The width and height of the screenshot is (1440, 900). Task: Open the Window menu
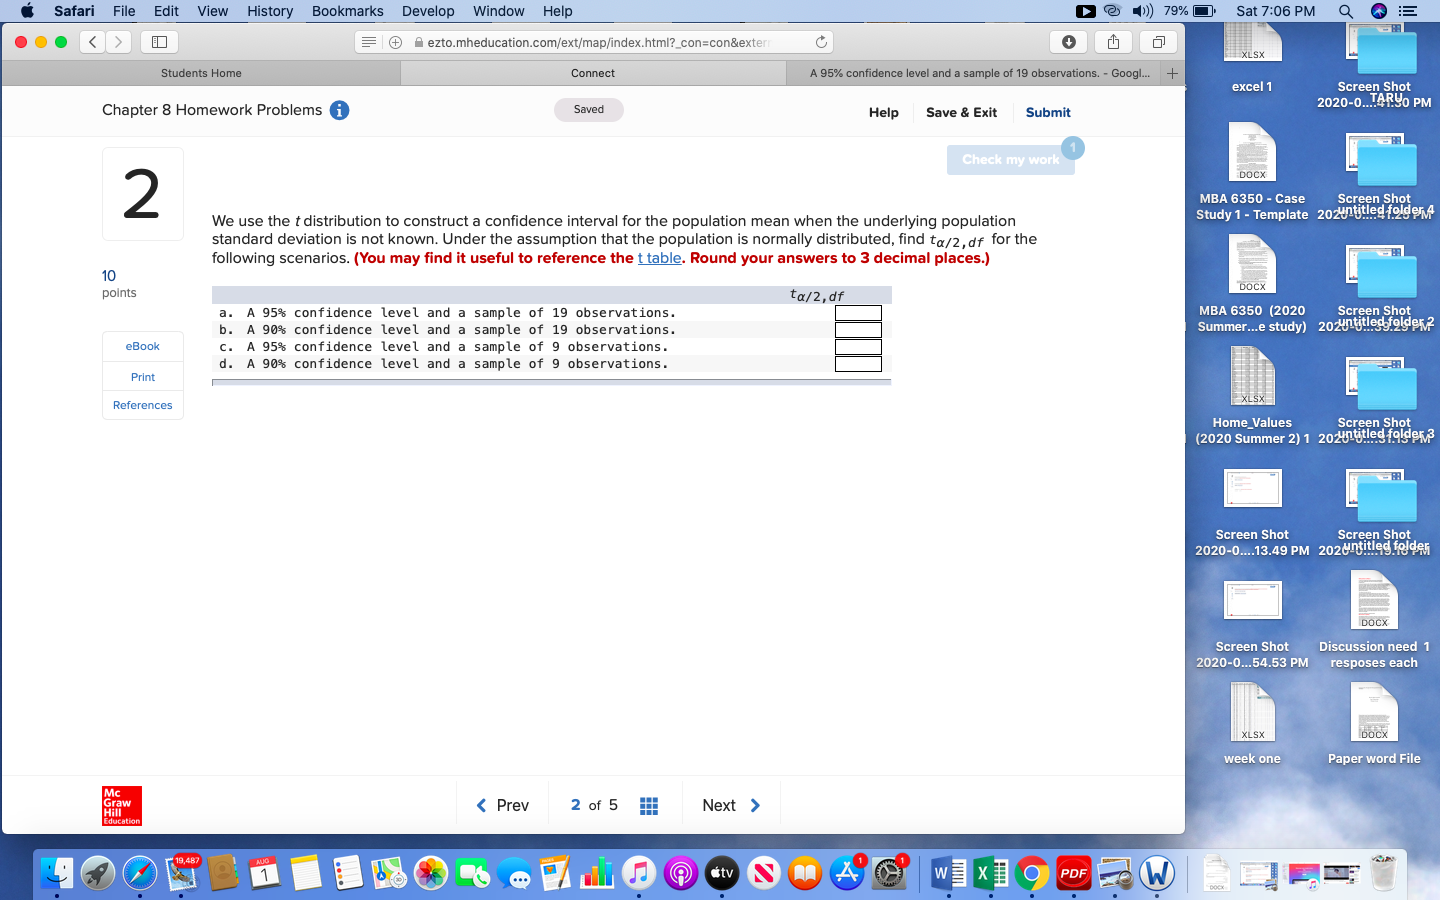(498, 11)
